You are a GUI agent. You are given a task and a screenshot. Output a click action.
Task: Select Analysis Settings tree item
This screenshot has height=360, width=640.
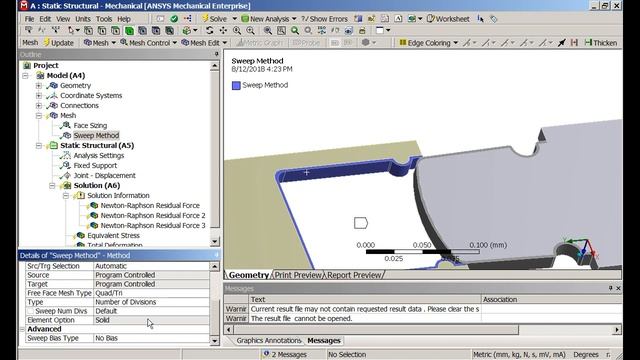[99, 156]
